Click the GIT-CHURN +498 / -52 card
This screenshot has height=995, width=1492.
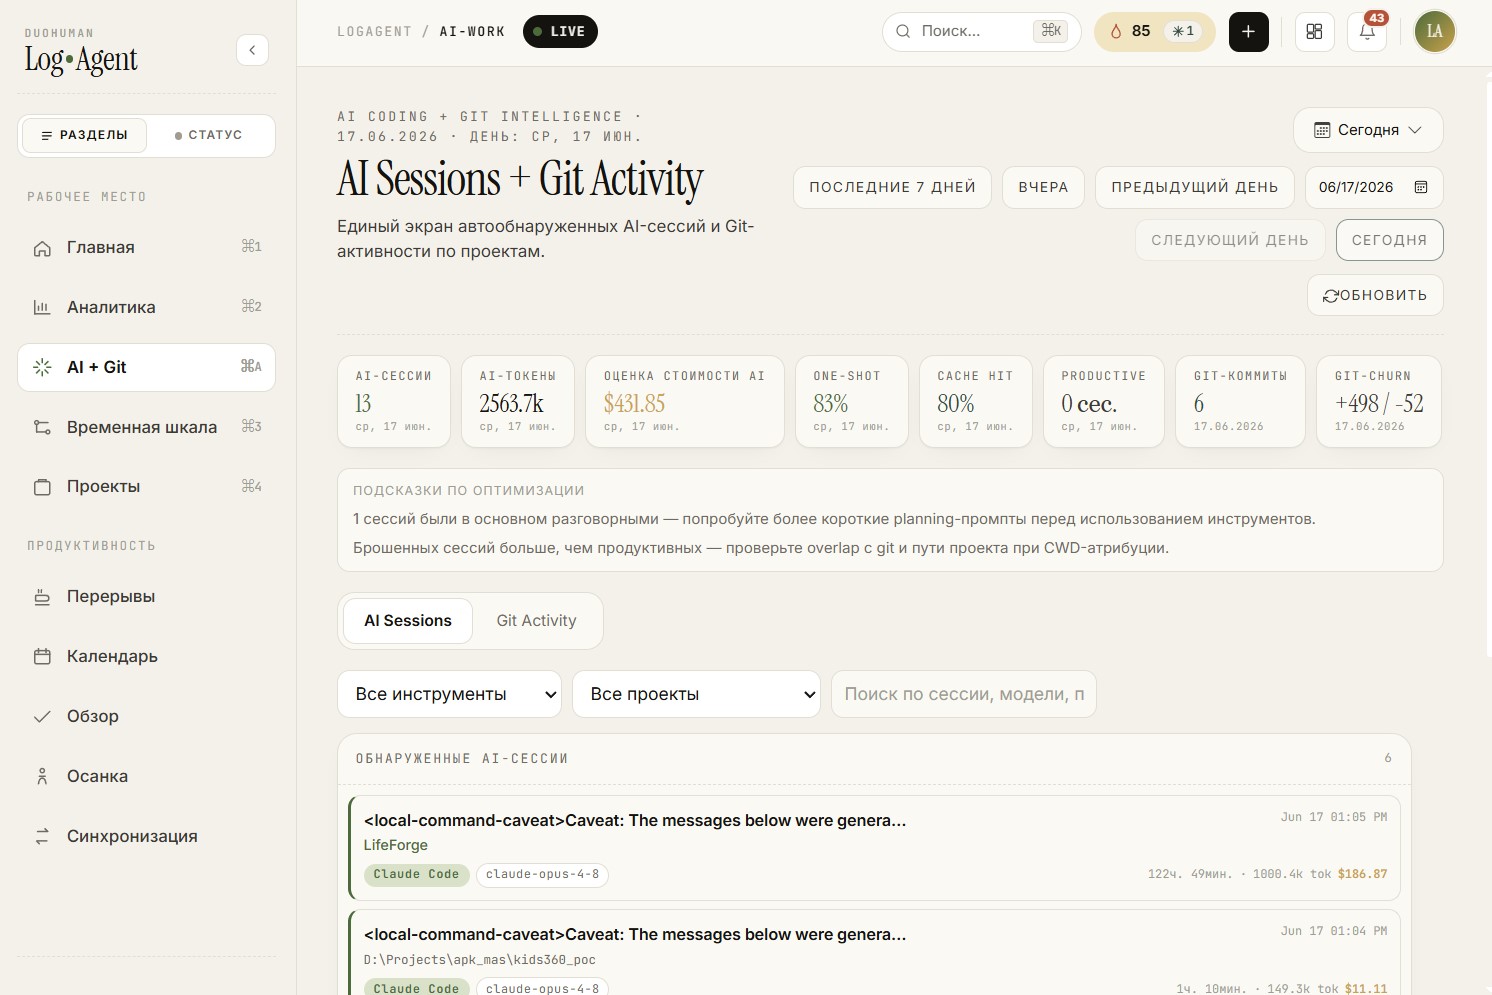tap(1379, 401)
